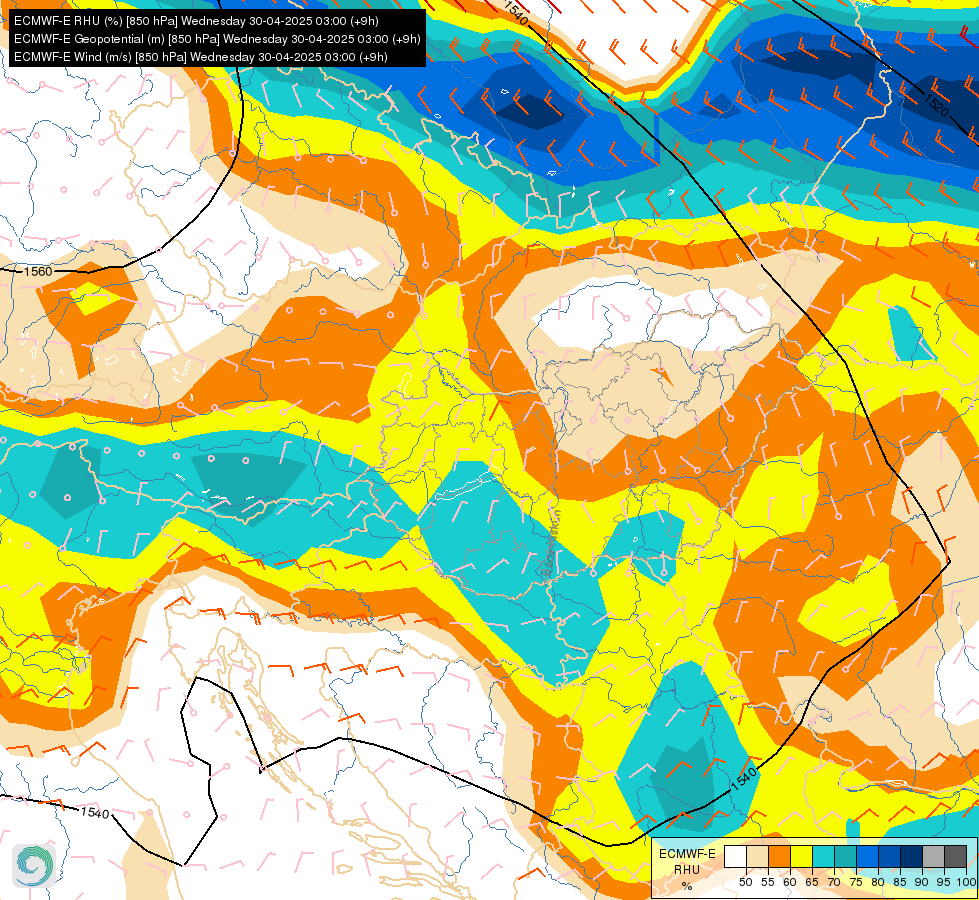
Task: Click the legend's RHU label
Action: click(x=687, y=869)
